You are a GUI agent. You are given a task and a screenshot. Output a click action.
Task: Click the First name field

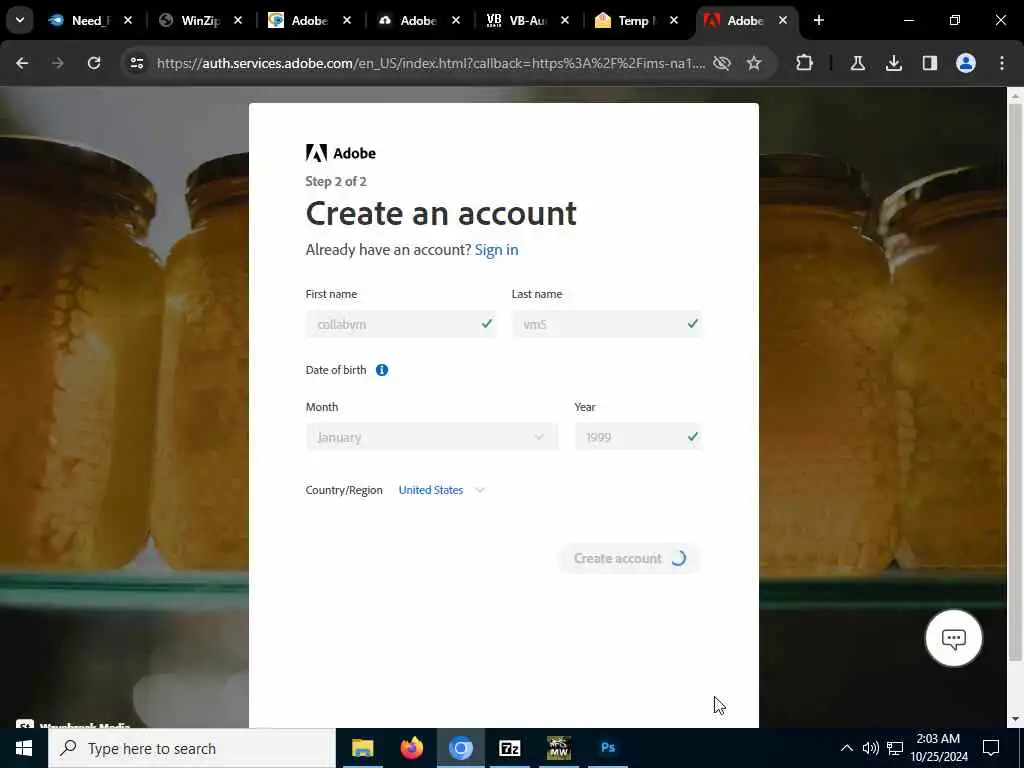pos(401,324)
